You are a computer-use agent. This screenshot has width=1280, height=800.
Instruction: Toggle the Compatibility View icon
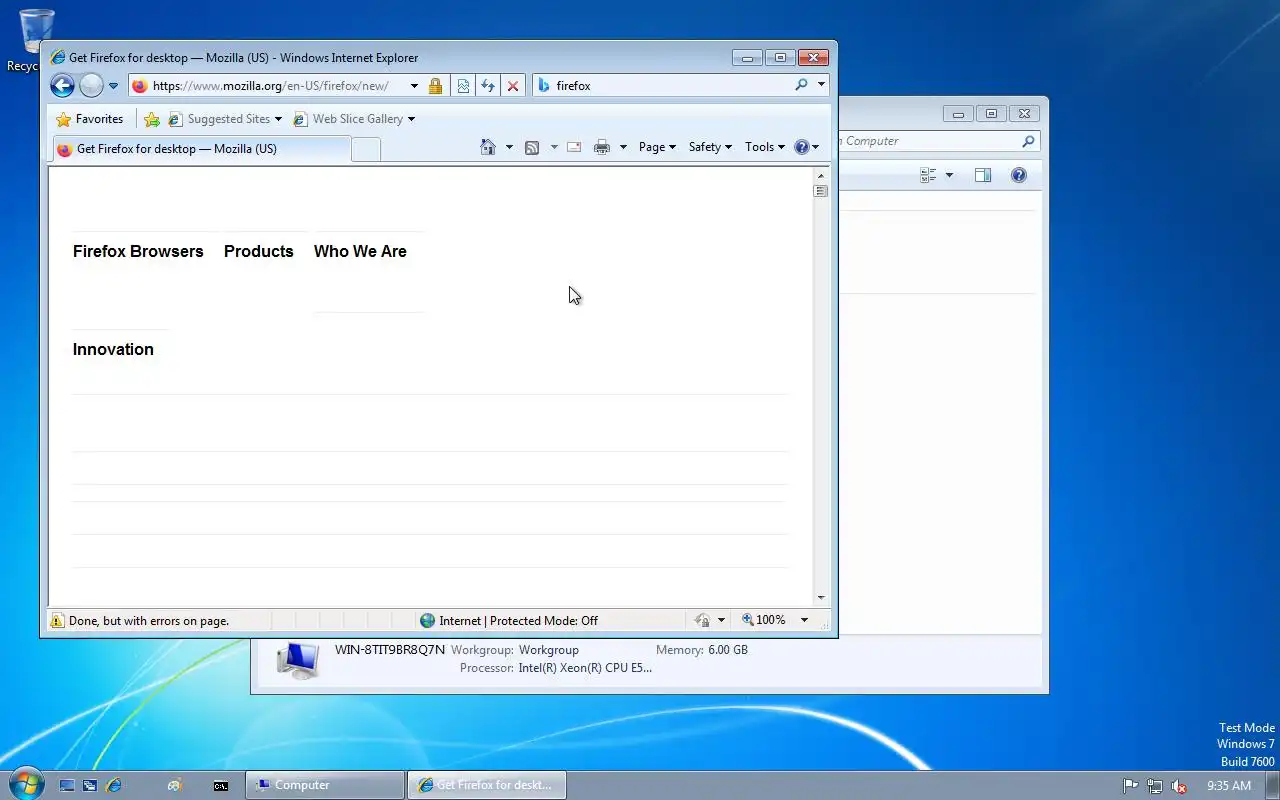[x=463, y=86]
